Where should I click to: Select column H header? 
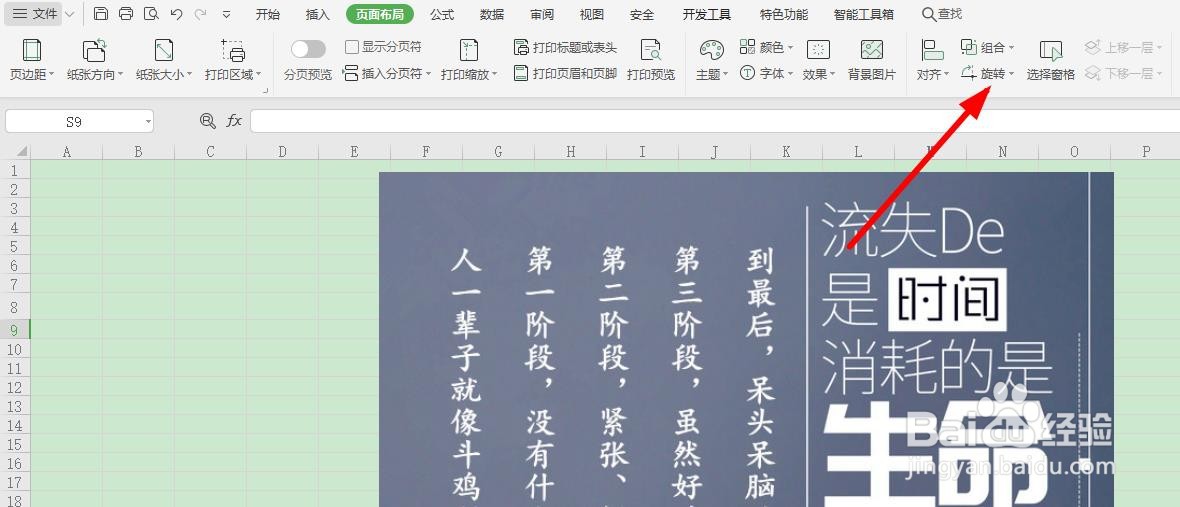coord(570,152)
